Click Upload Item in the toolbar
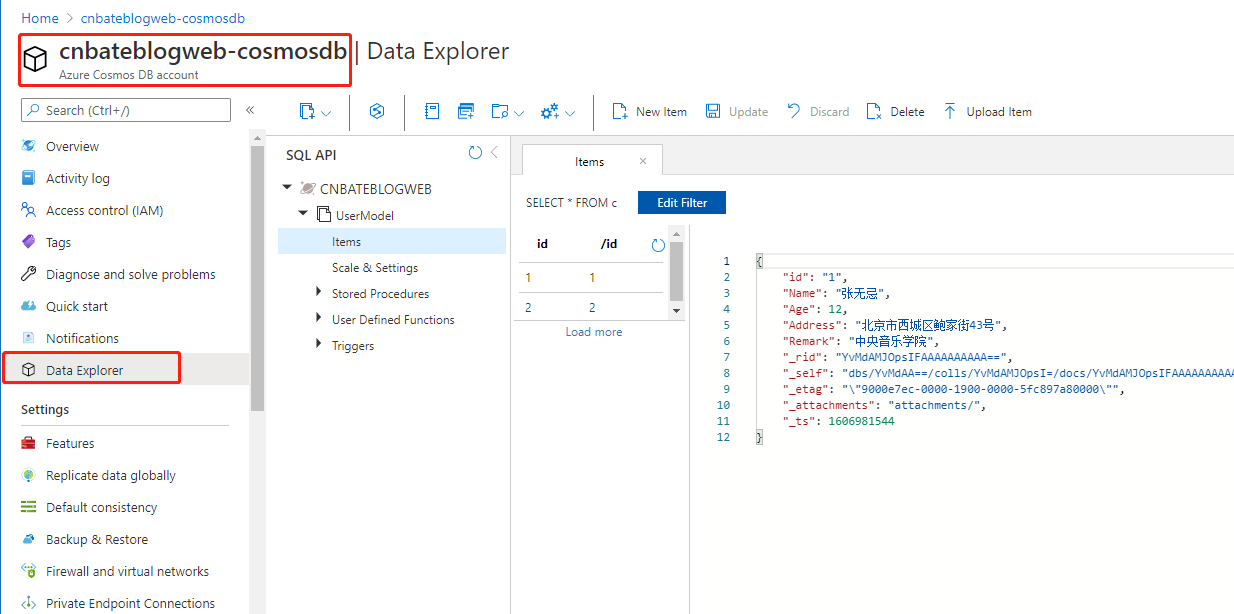This screenshot has width=1234, height=614. tap(987, 112)
